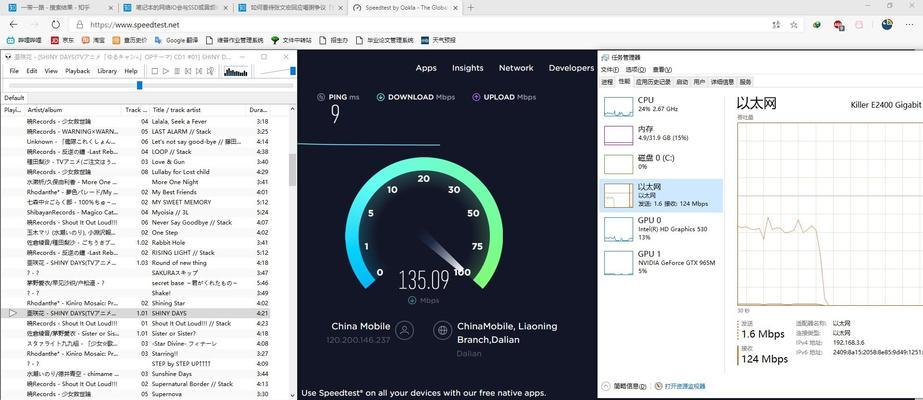
Task: Open the browser profile avatar
Action: click(887, 24)
